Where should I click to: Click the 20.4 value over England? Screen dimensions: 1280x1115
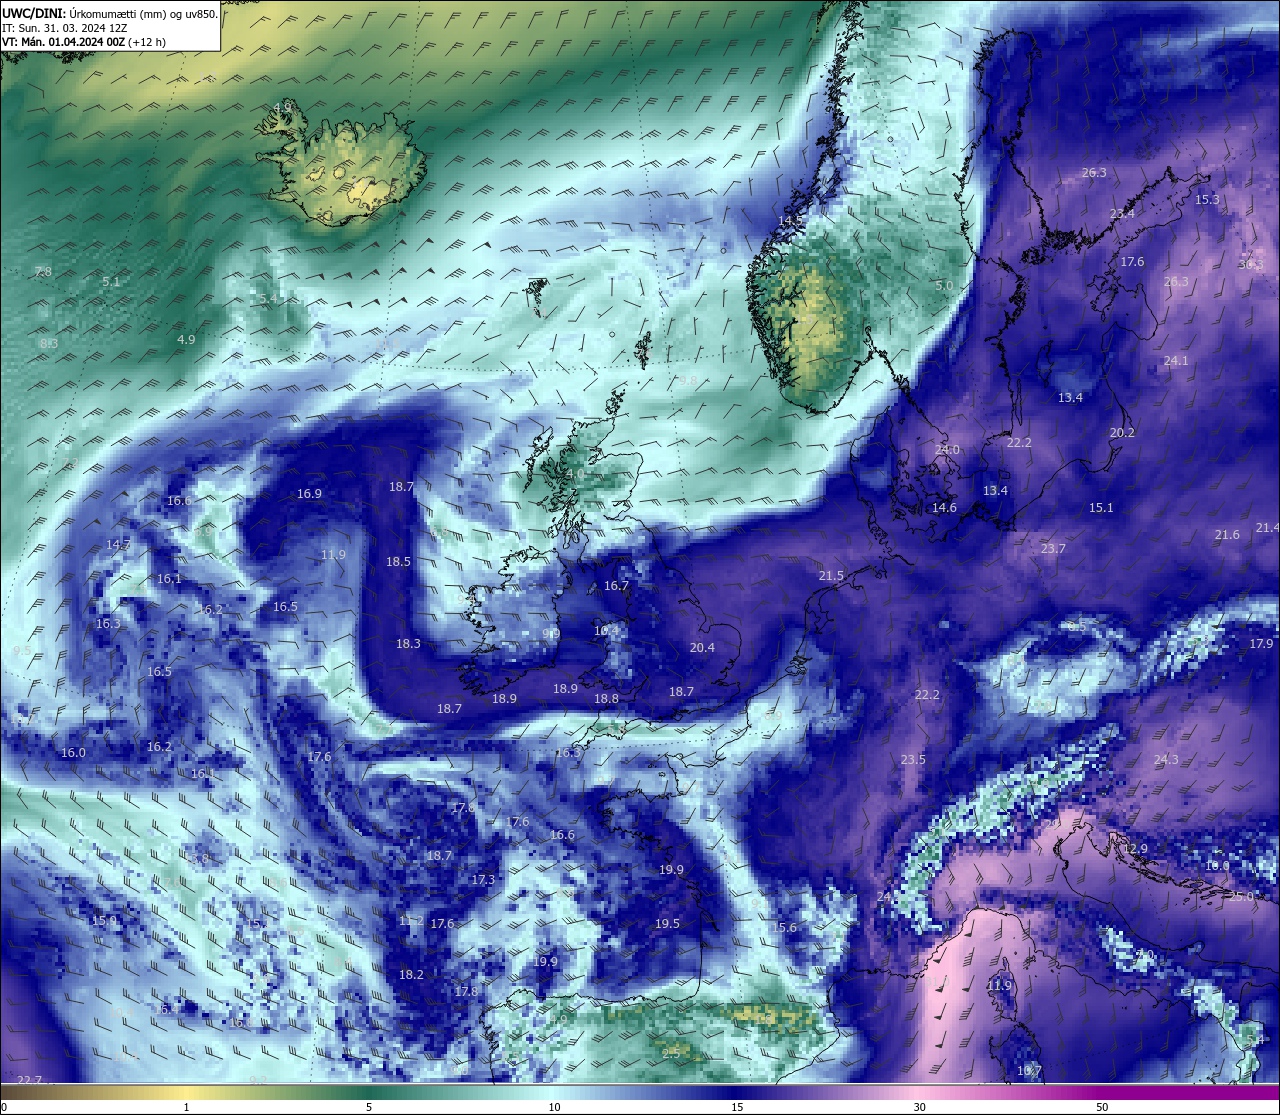tap(702, 647)
